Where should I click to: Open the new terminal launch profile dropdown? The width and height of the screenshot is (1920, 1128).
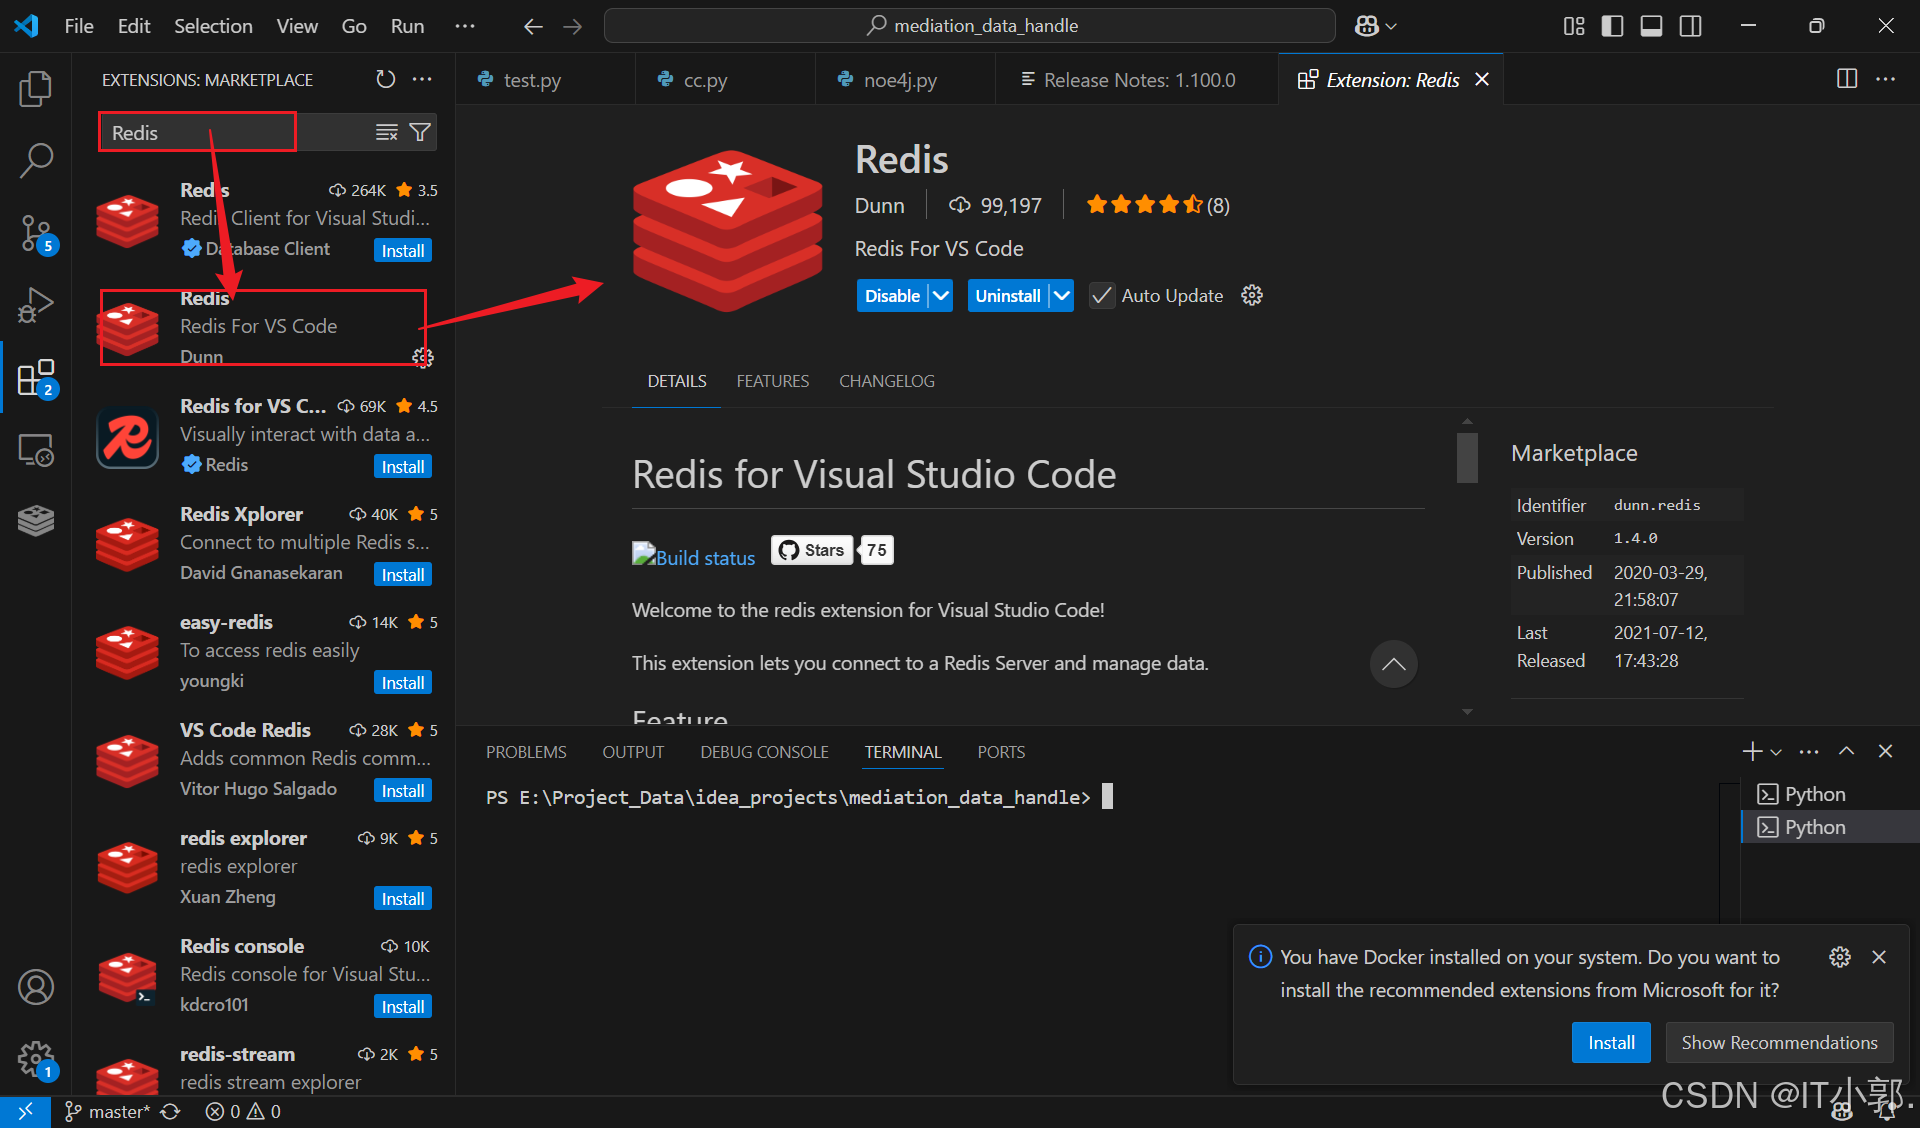click(1776, 752)
